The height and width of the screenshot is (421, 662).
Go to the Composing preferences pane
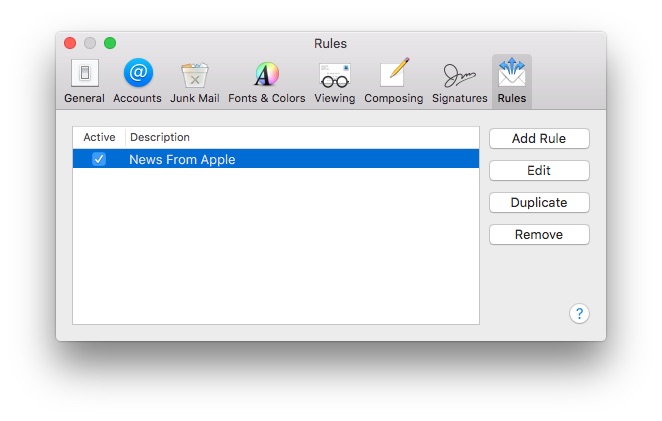[393, 80]
